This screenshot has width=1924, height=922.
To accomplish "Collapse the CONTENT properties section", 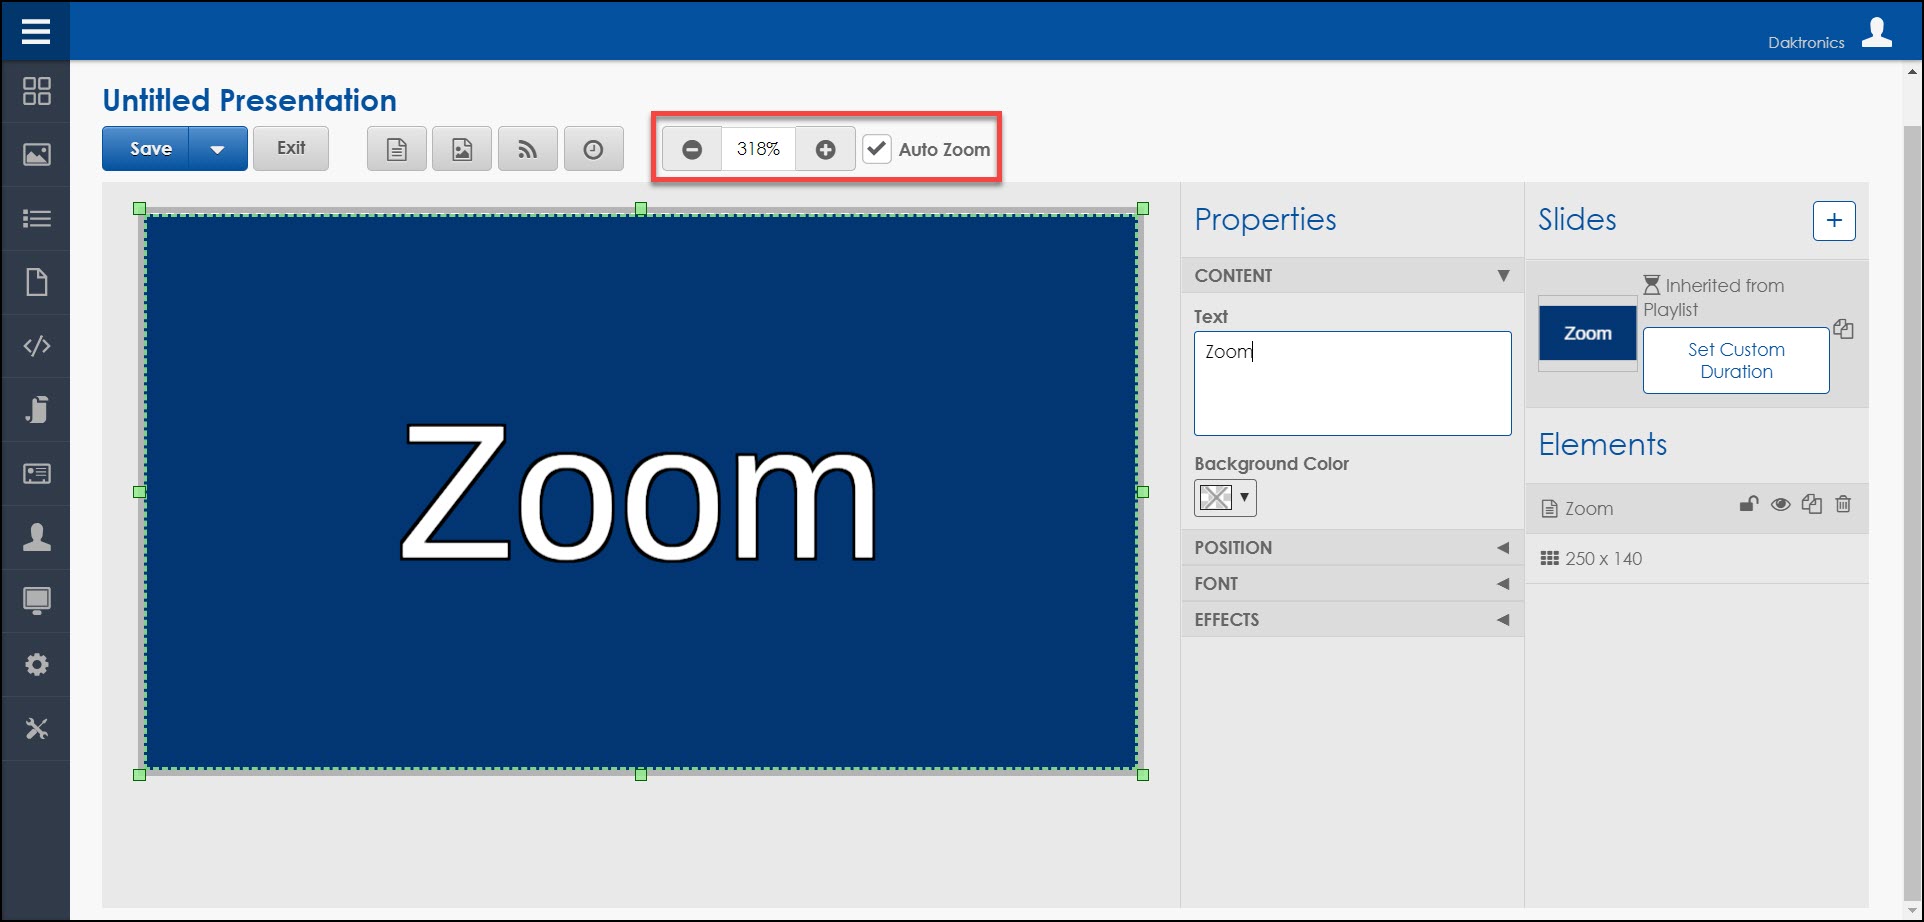I will click(x=1502, y=275).
